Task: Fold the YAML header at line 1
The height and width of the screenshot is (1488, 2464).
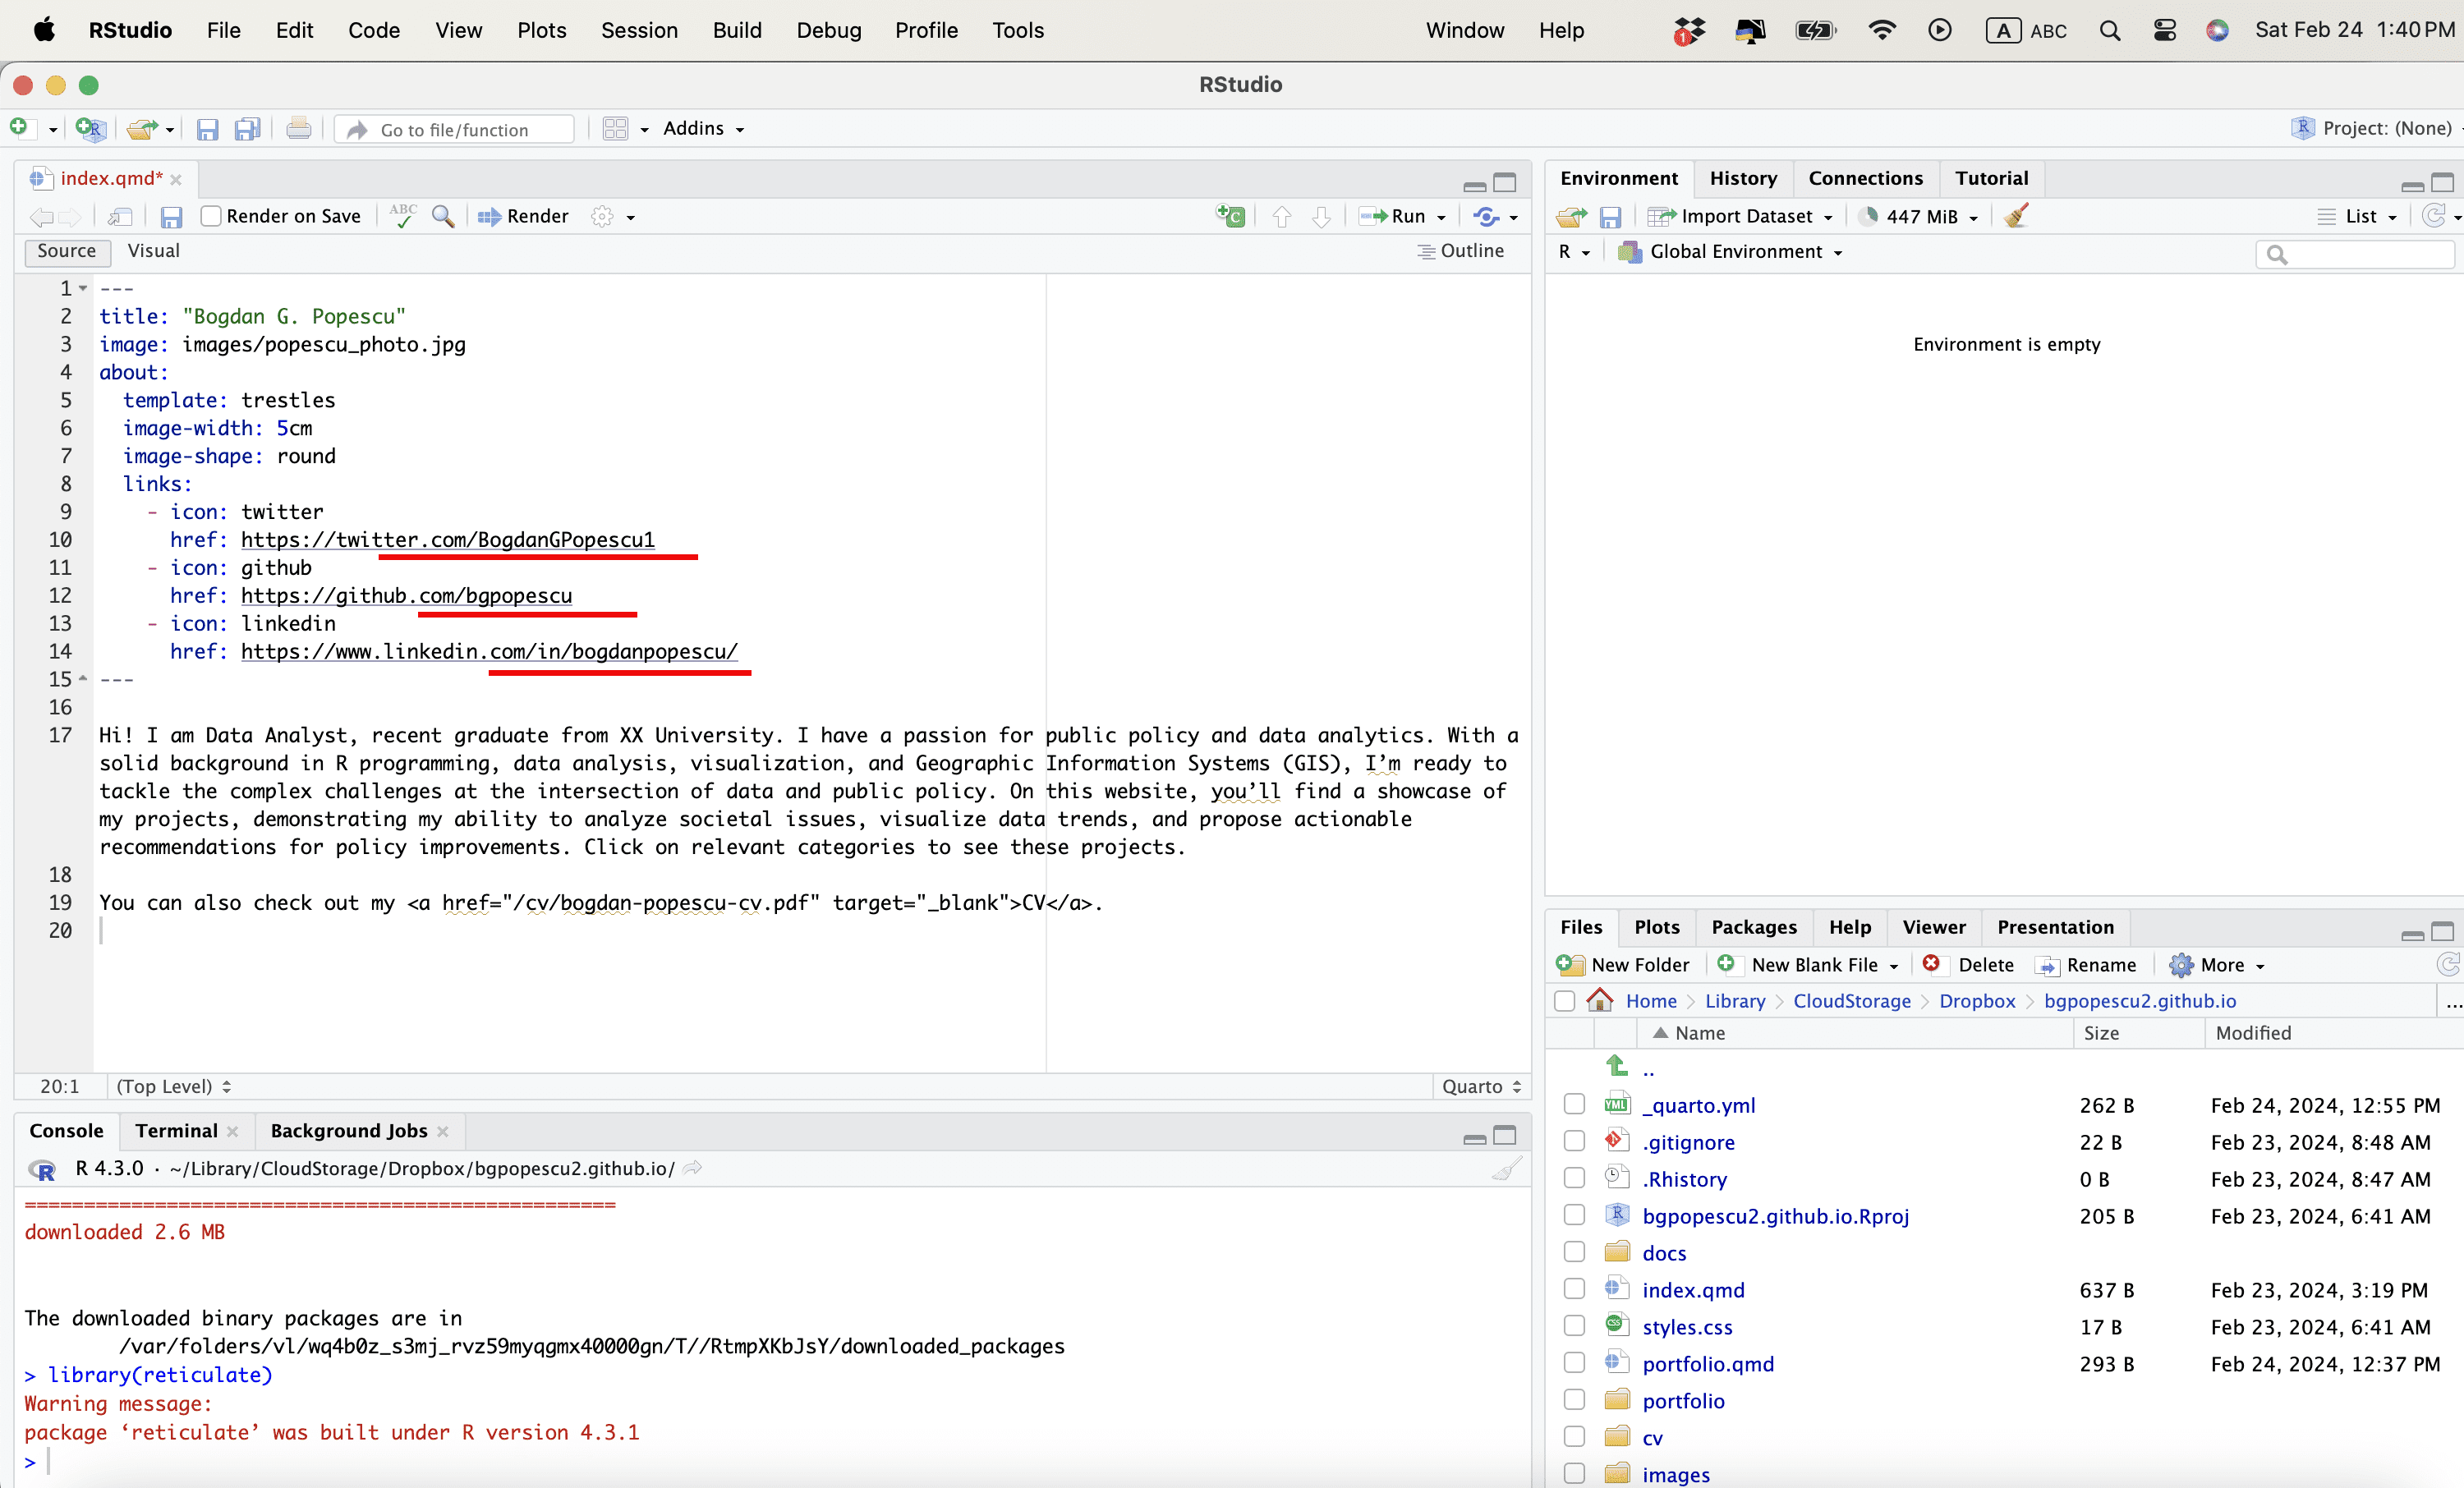Action: [x=84, y=288]
